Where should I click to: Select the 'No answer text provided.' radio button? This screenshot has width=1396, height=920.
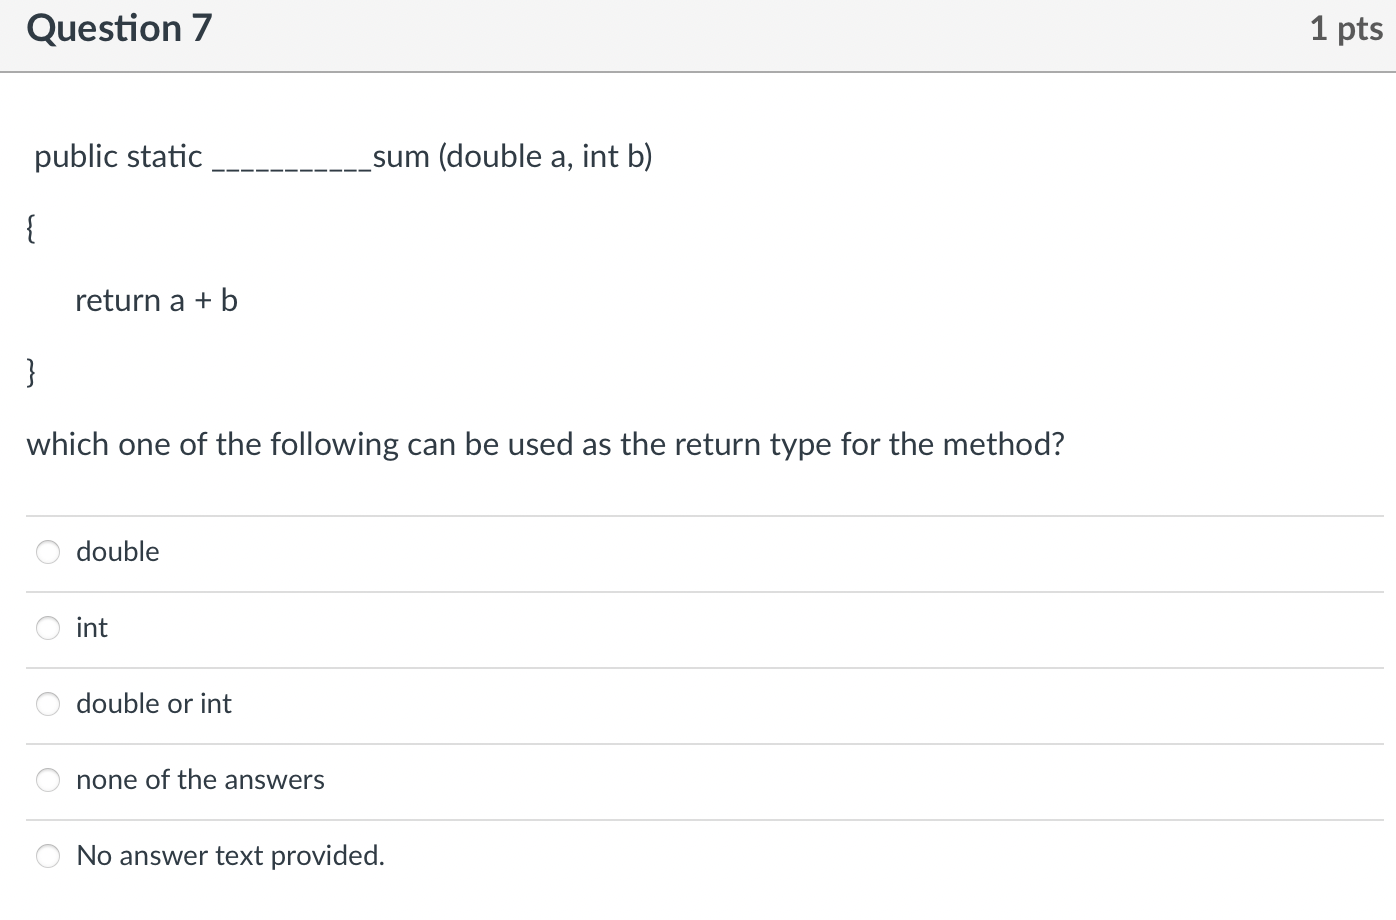[48, 856]
